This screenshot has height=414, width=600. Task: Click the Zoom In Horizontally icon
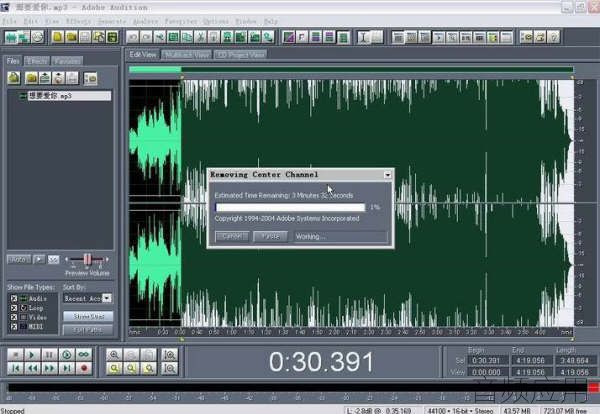114,355
